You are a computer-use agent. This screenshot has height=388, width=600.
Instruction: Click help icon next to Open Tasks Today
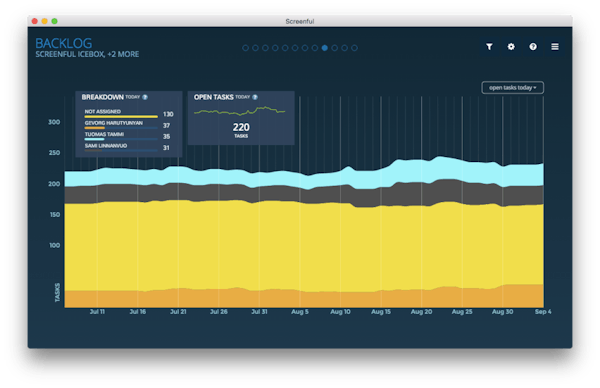255,97
